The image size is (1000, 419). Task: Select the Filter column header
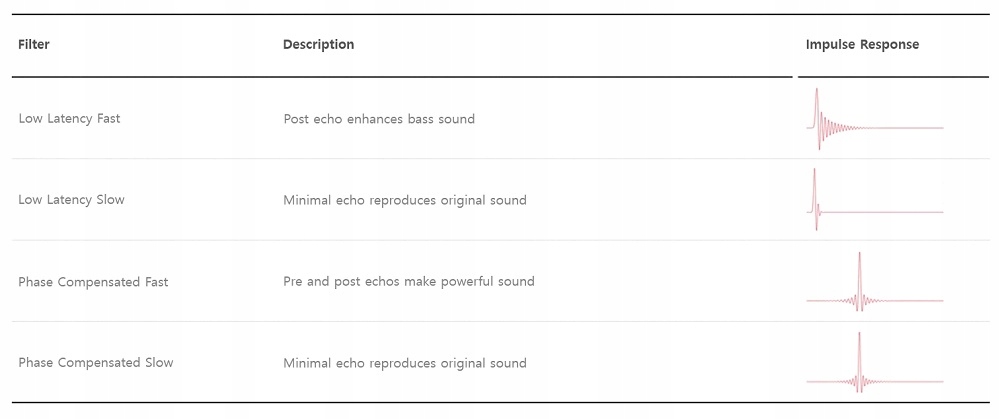pos(34,44)
